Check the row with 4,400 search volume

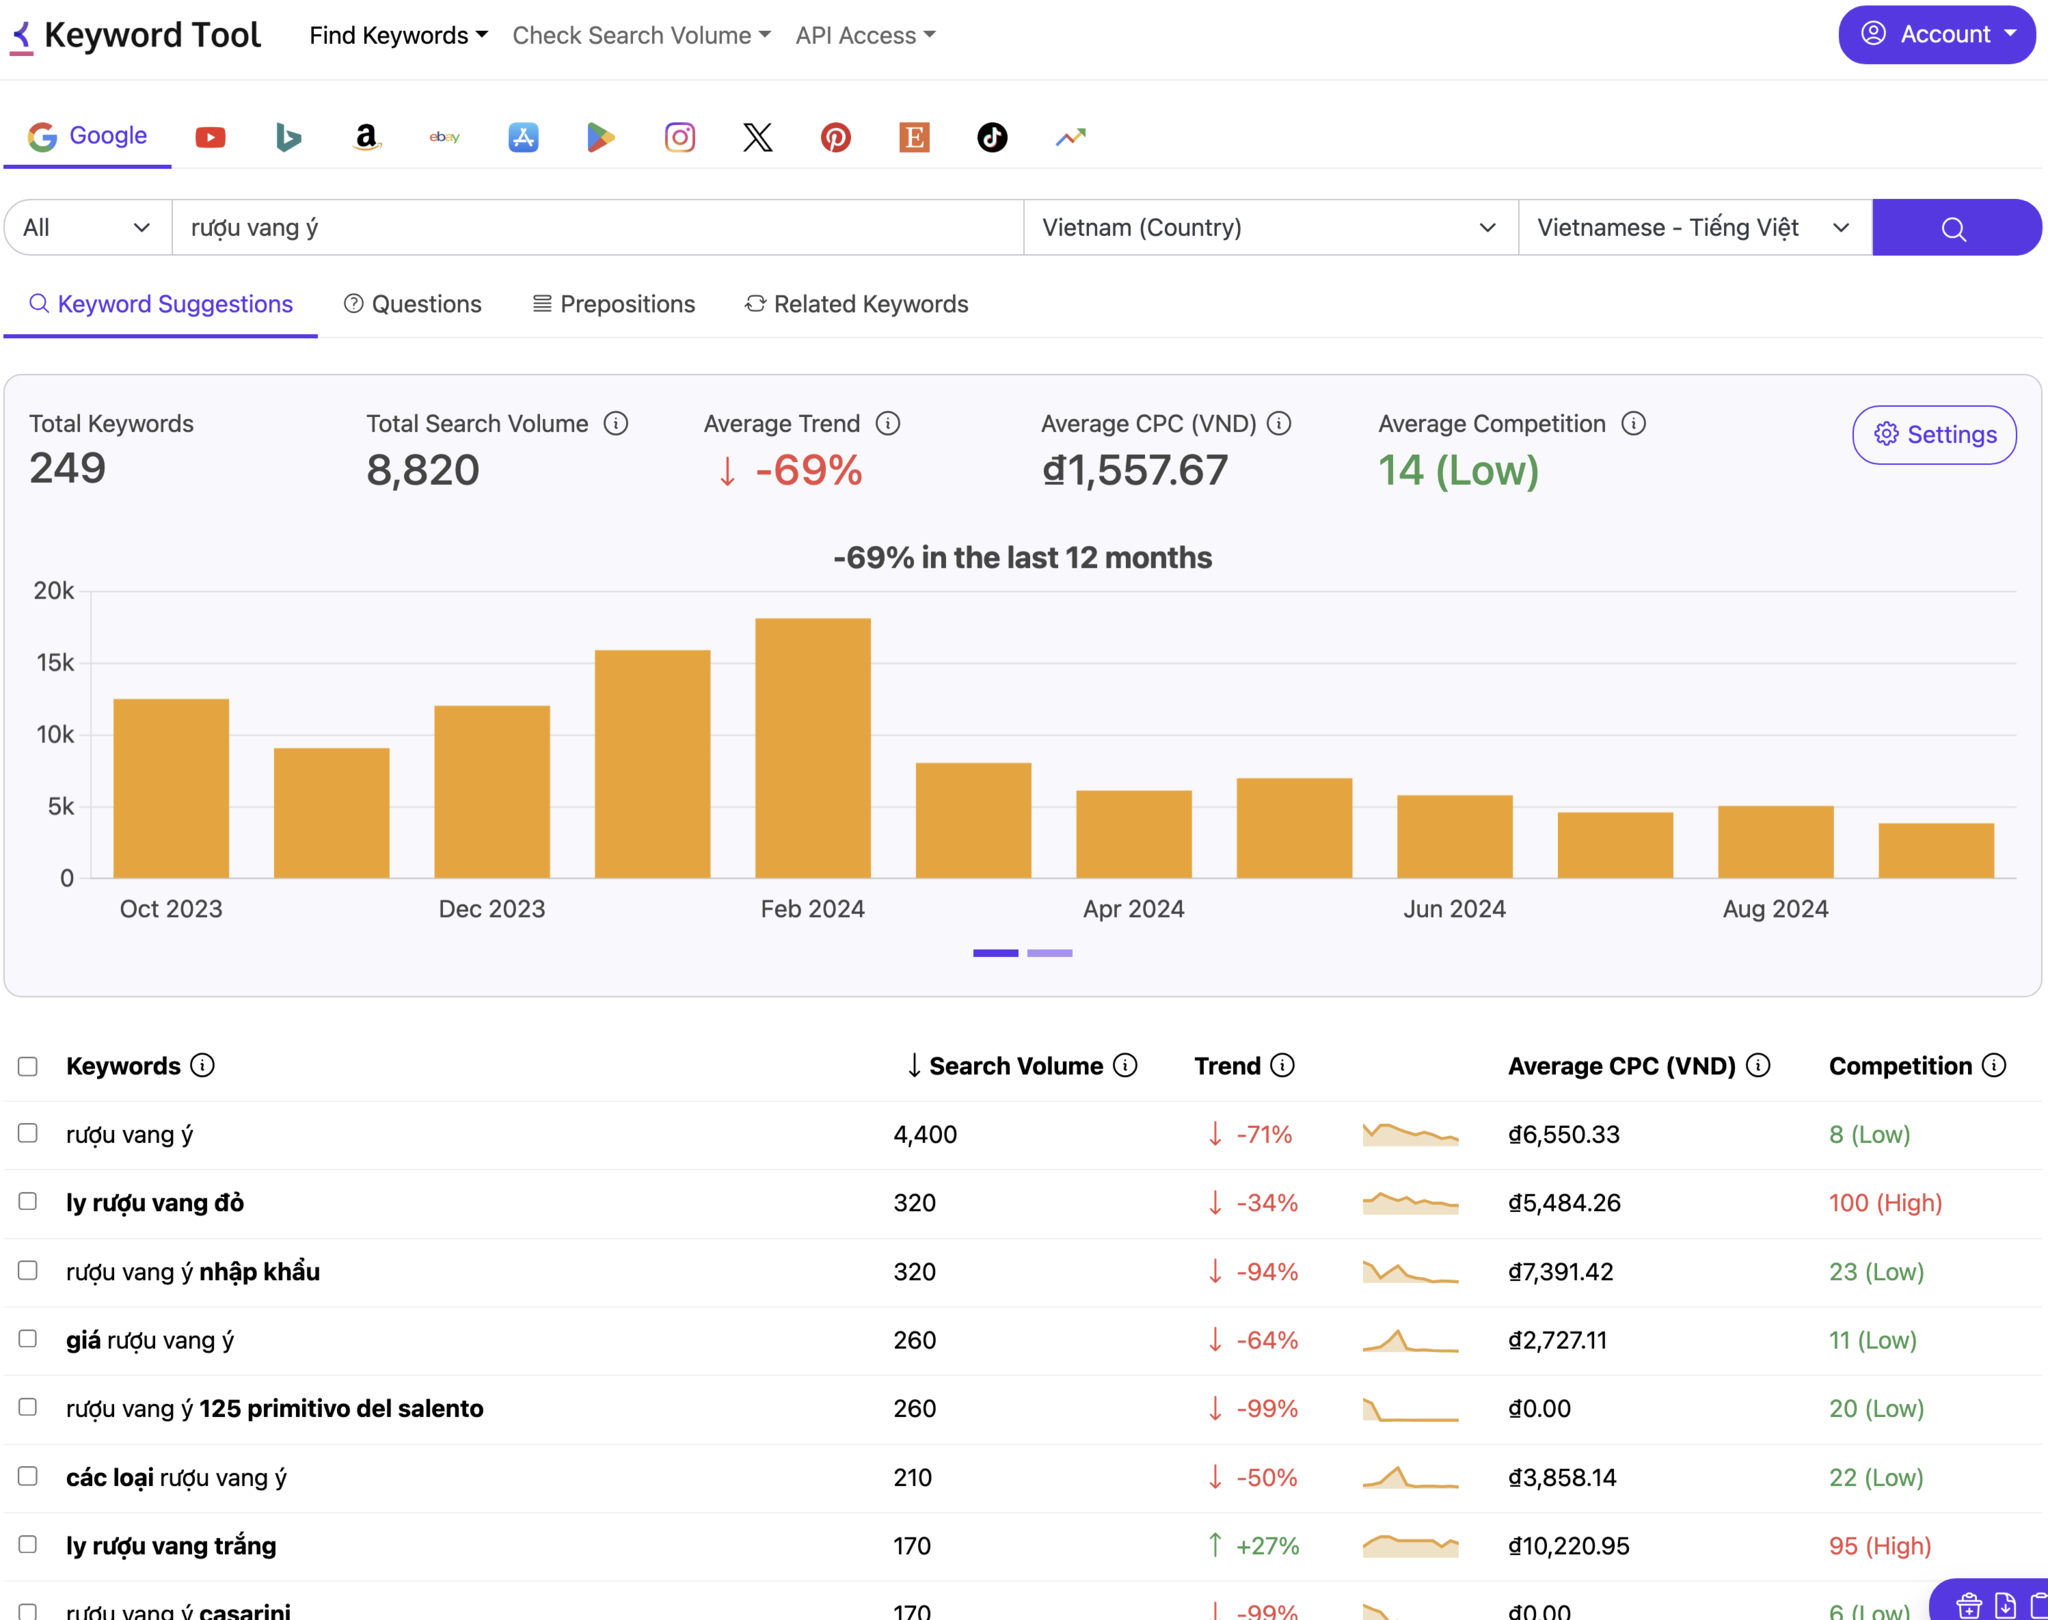[x=28, y=1134]
